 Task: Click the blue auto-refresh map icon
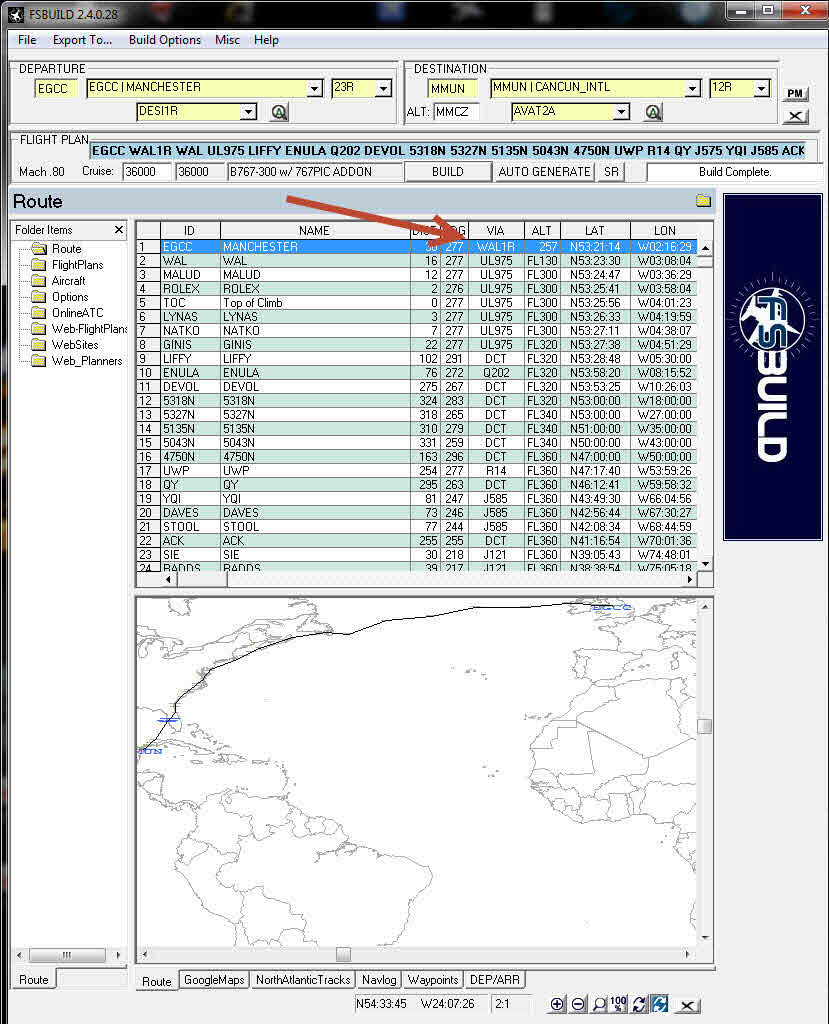(660, 1004)
